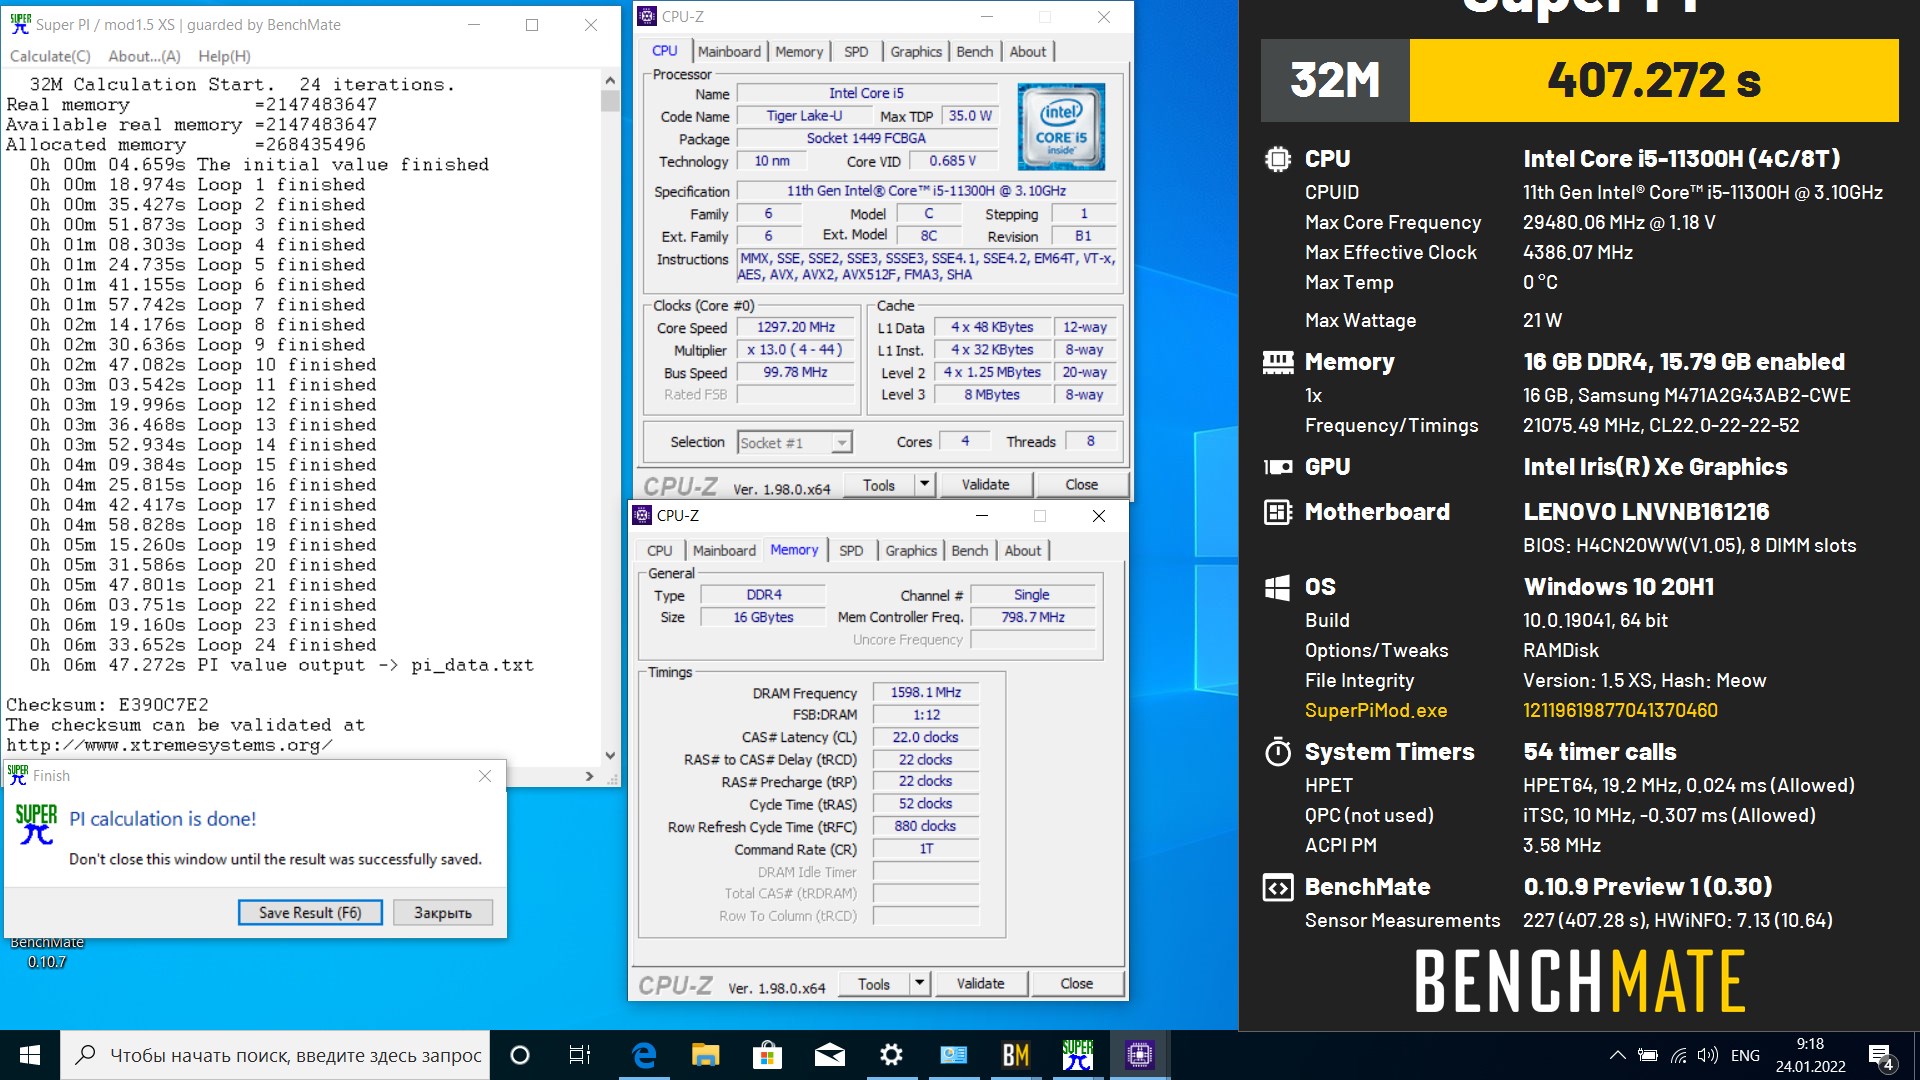
Task: Open Settings gear icon in the taskbar
Action: point(892,1055)
